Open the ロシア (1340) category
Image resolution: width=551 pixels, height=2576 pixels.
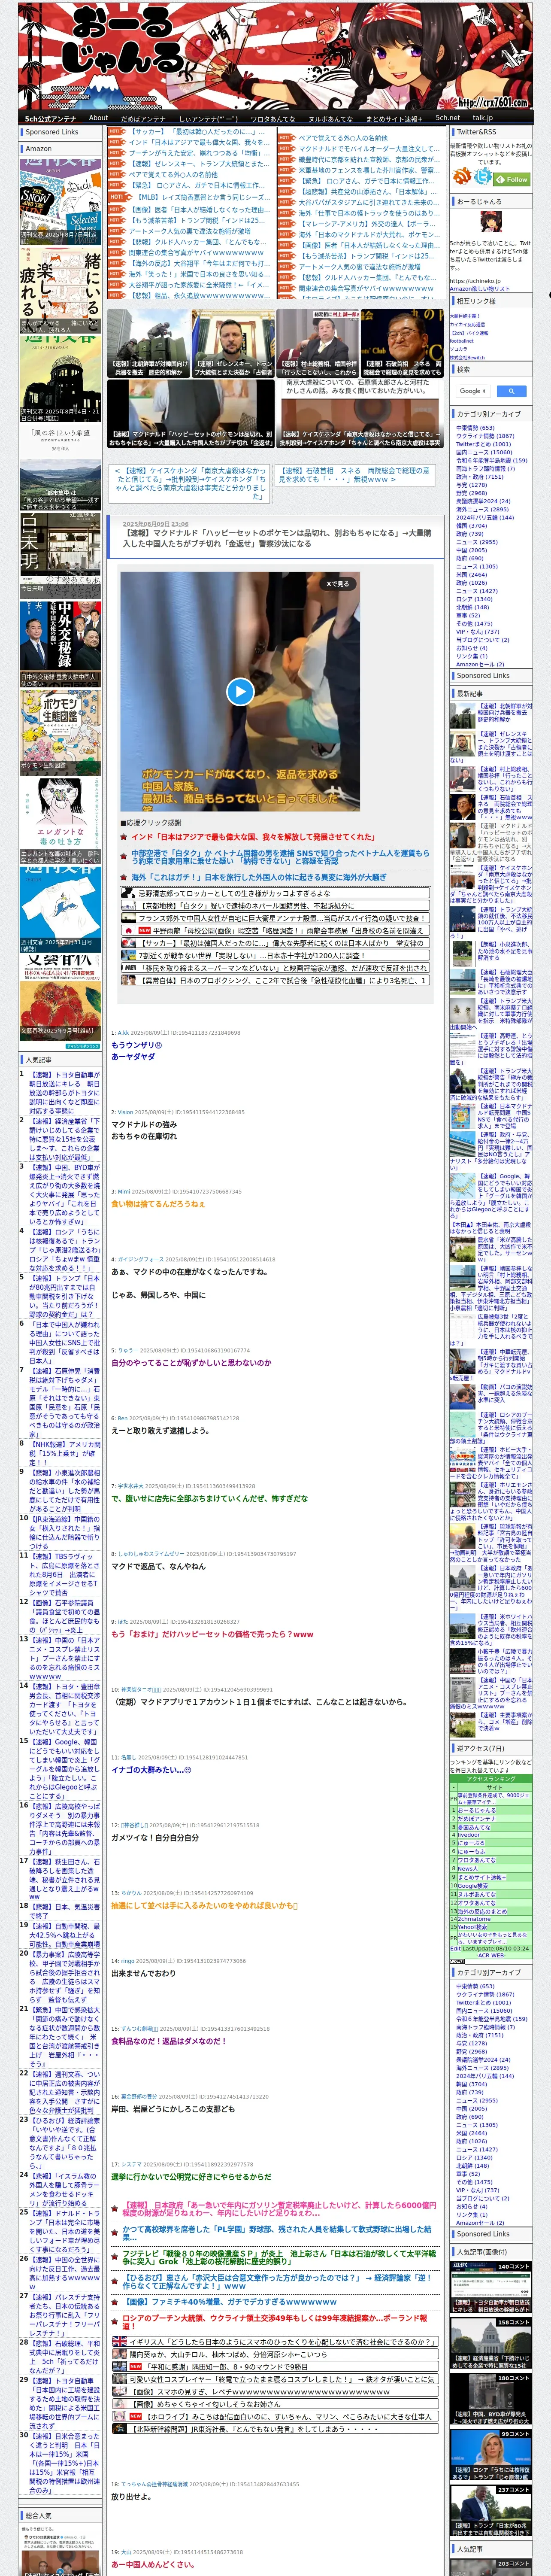(474, 599)
